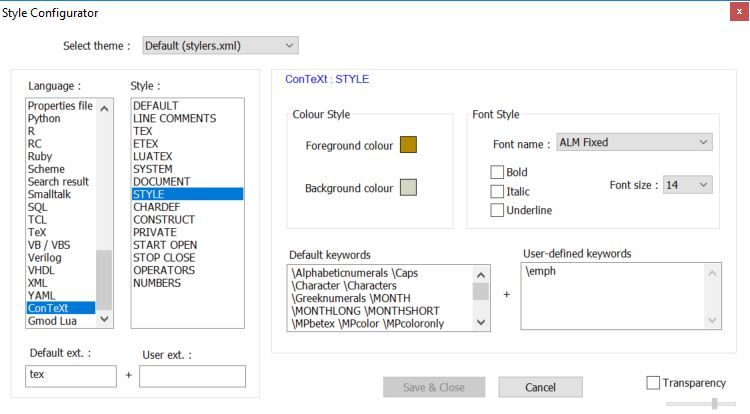Click the Save & Close button
750x414 pixels.
click(x=433, y=387)
